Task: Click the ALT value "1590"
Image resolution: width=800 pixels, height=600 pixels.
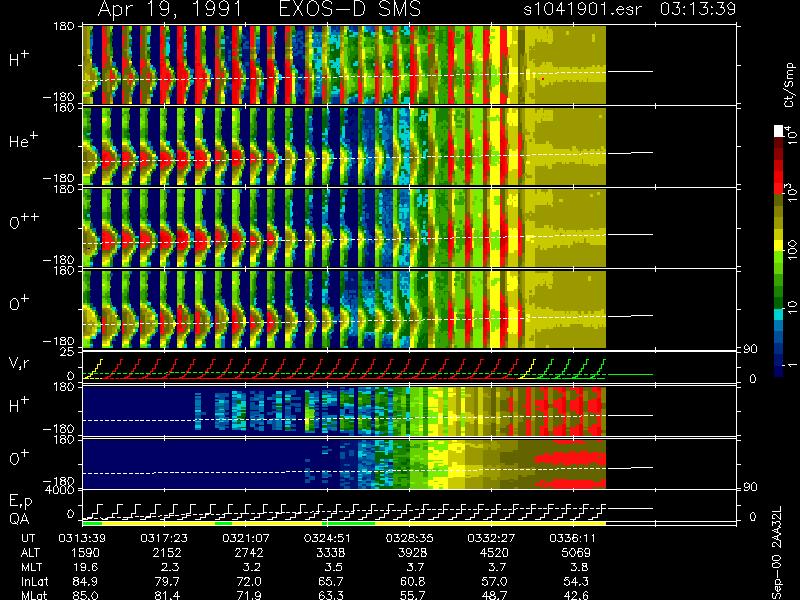Action: 85,553
